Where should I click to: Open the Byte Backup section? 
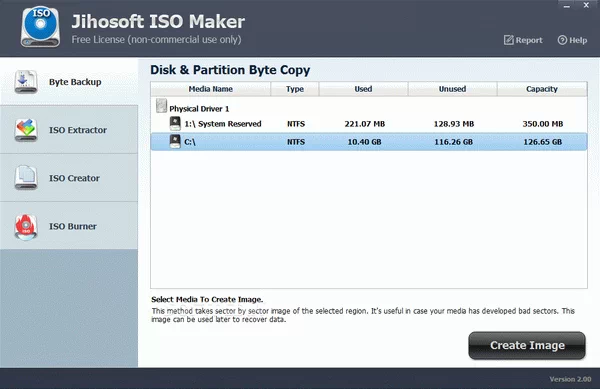pos(69,81)
